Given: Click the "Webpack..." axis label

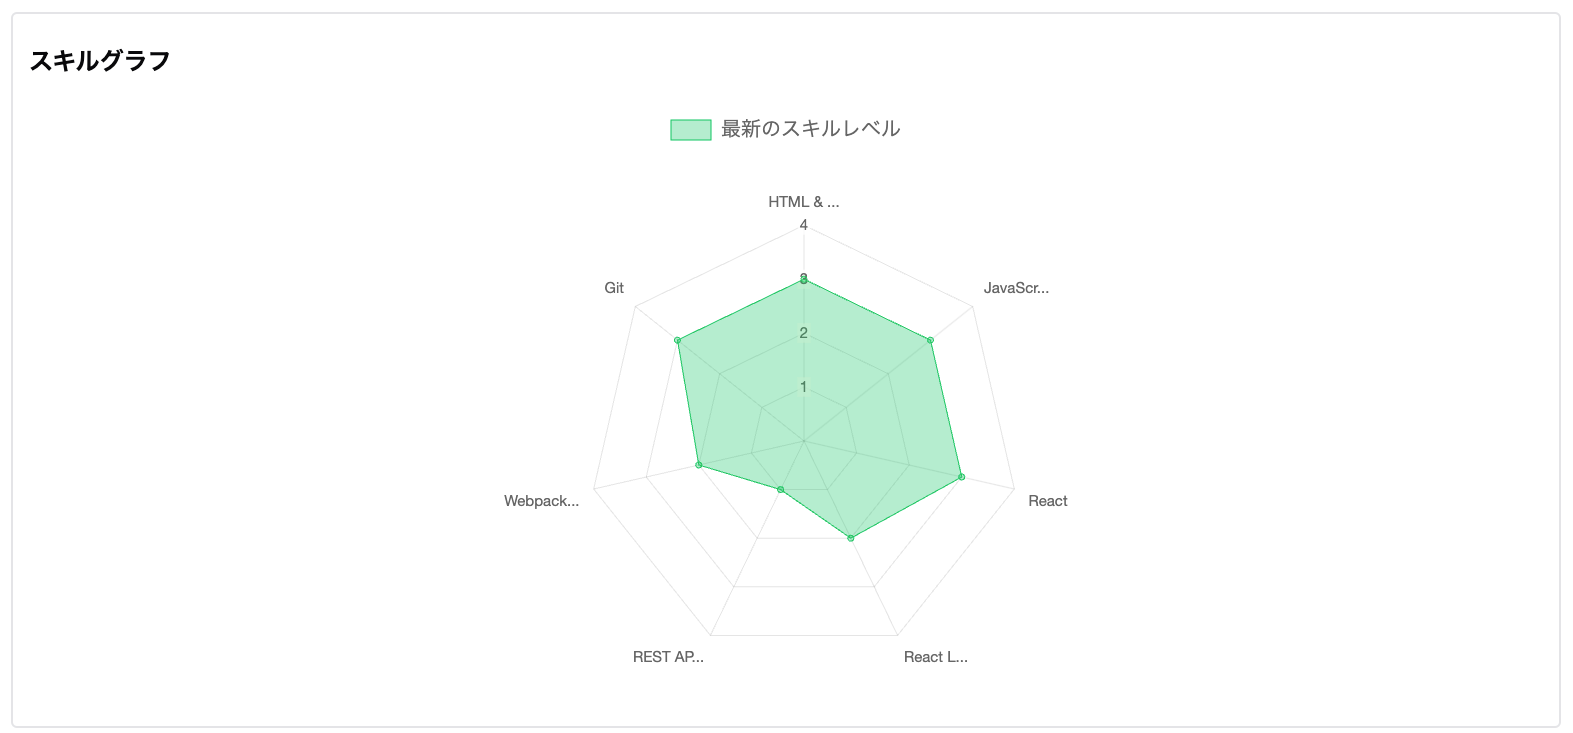Looking at the screenshot, I should 541,501.
